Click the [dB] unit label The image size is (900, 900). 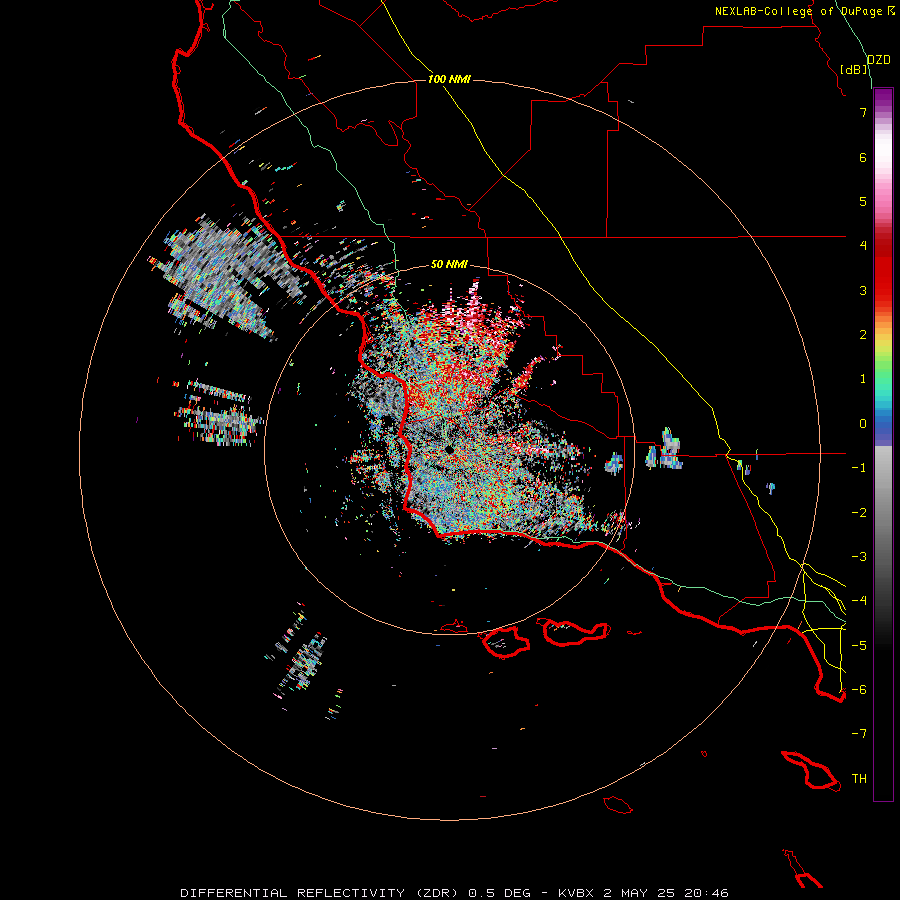[854, 69]
